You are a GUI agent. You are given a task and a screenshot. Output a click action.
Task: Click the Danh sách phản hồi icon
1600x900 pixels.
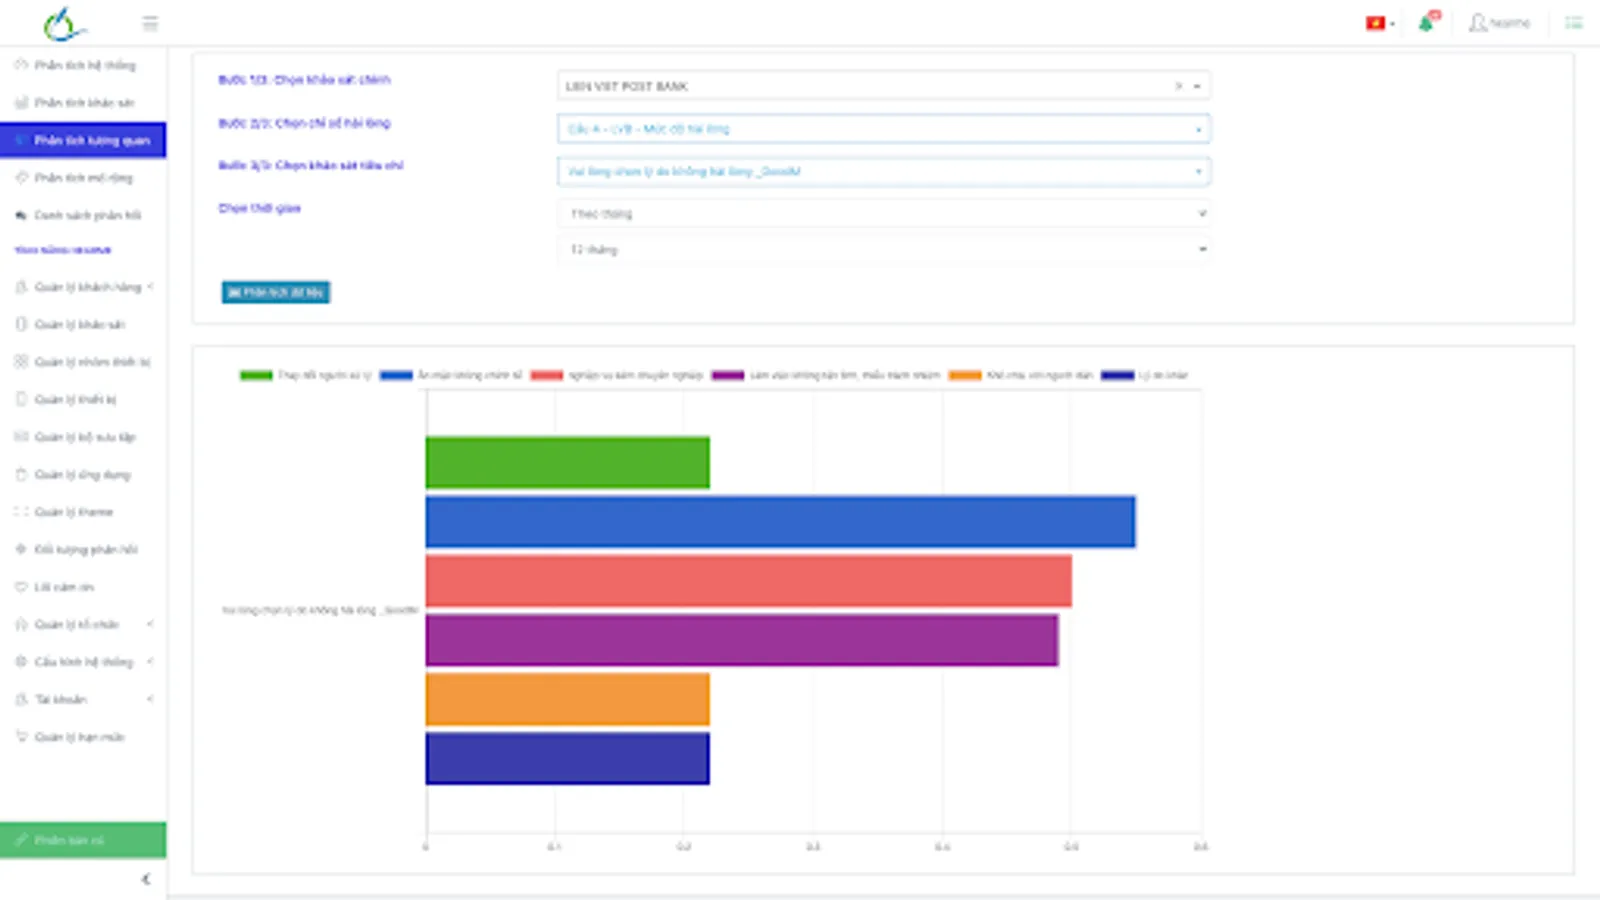pos(21,215)
